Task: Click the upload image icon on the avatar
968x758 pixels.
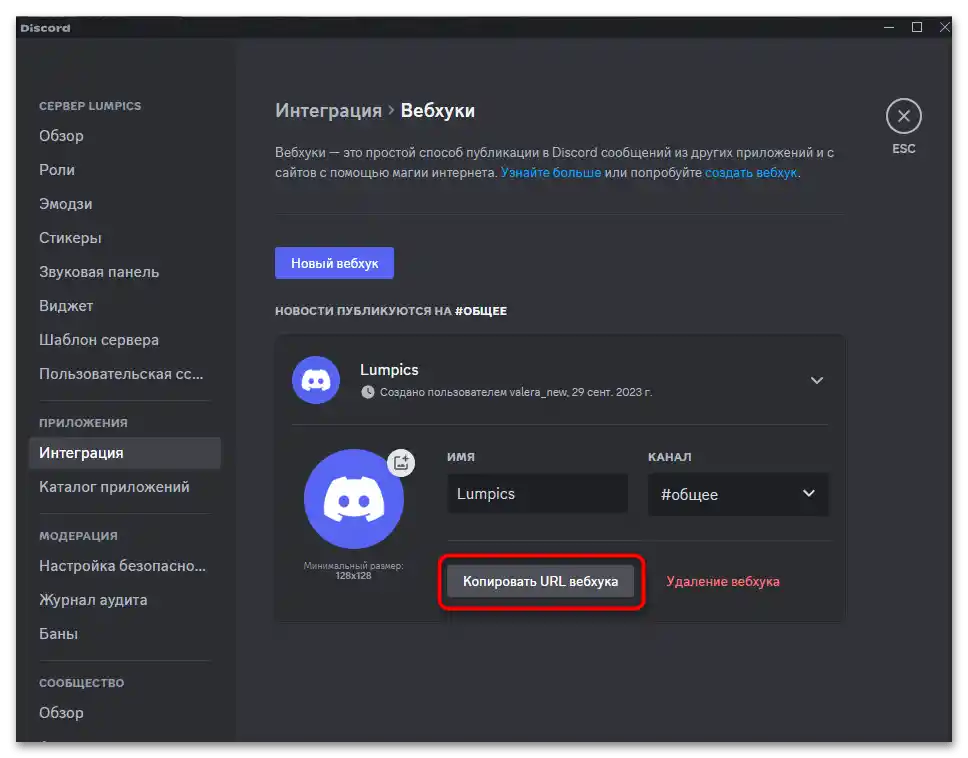Action: tap(400, 463)
